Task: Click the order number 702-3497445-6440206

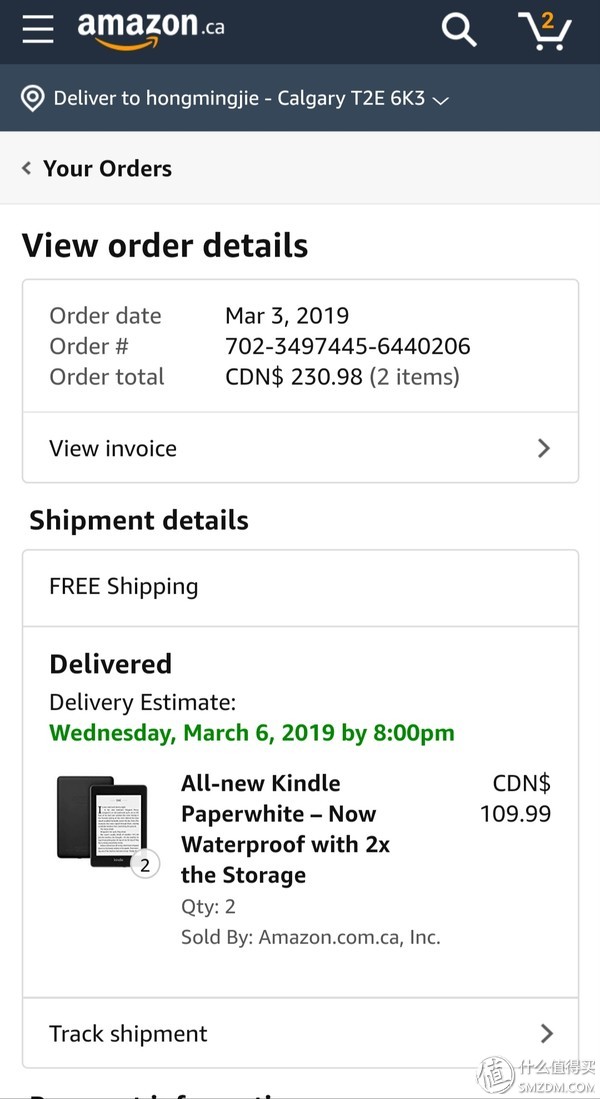Action: tap(347, 346)
